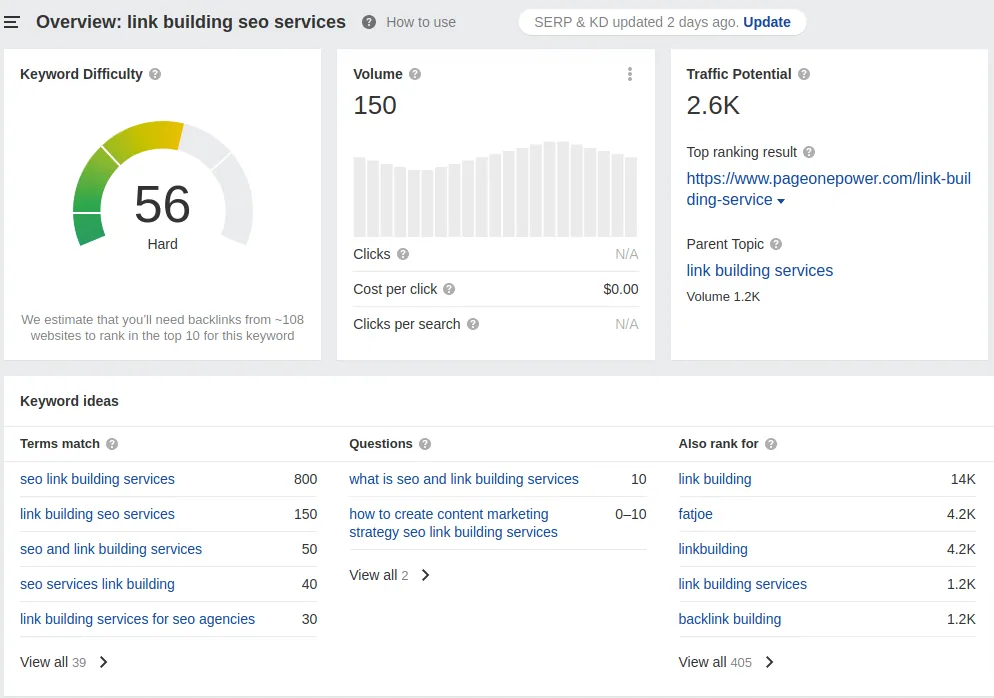Open 'link building' in Also rank for
The image size is (994, 698).
pos(714,479)
